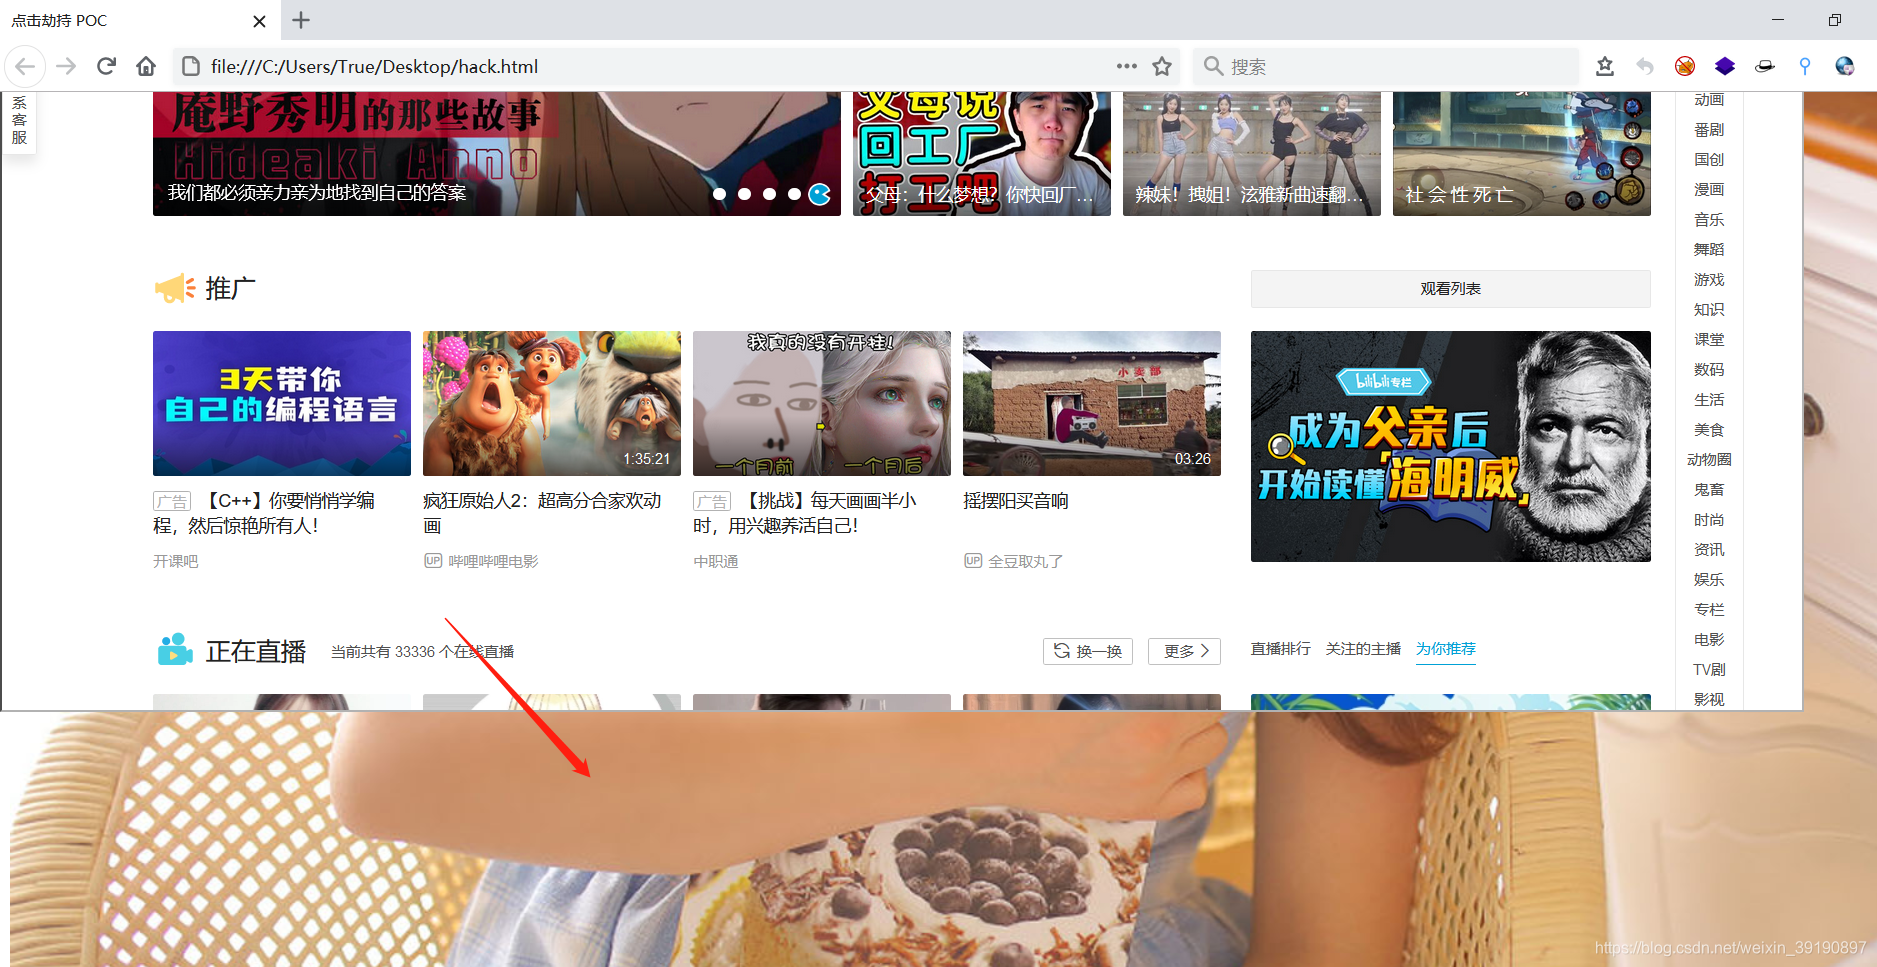Click the browser forward arrow button

click(x=66, y=67)
